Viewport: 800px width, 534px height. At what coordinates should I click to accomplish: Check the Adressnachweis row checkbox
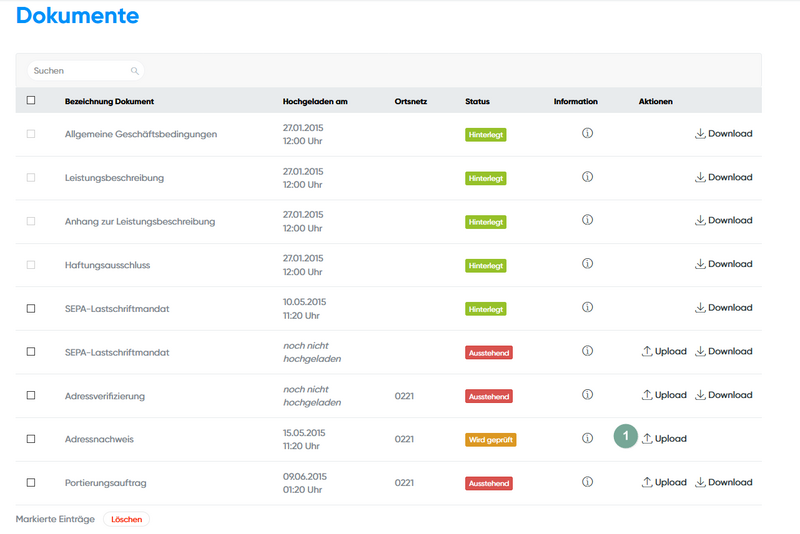click(x=31, y=439)
